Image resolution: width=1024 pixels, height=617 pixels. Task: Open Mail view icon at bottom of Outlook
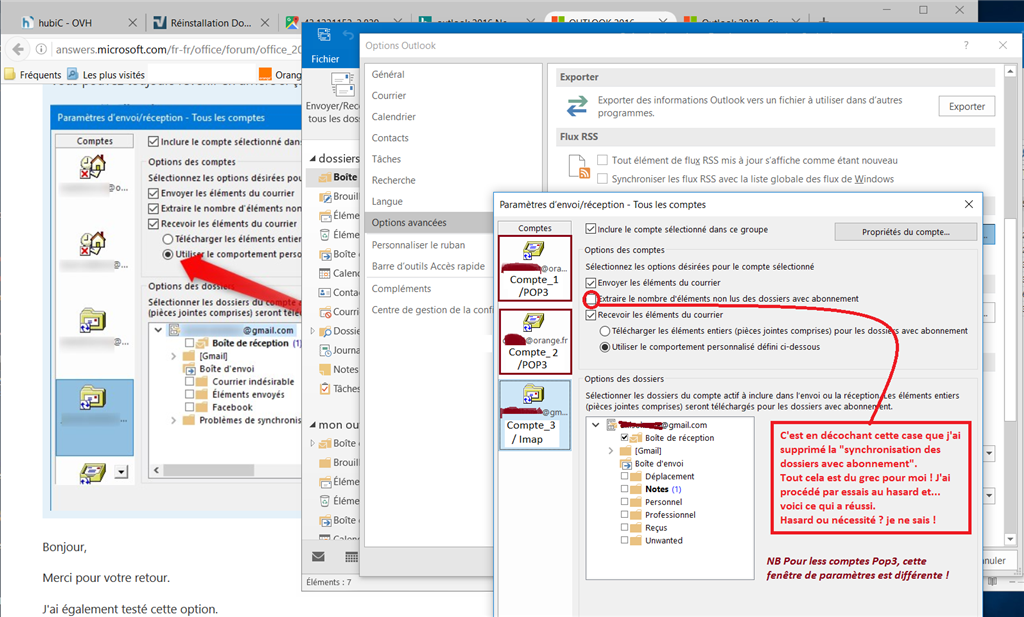[x=318, y=557]
